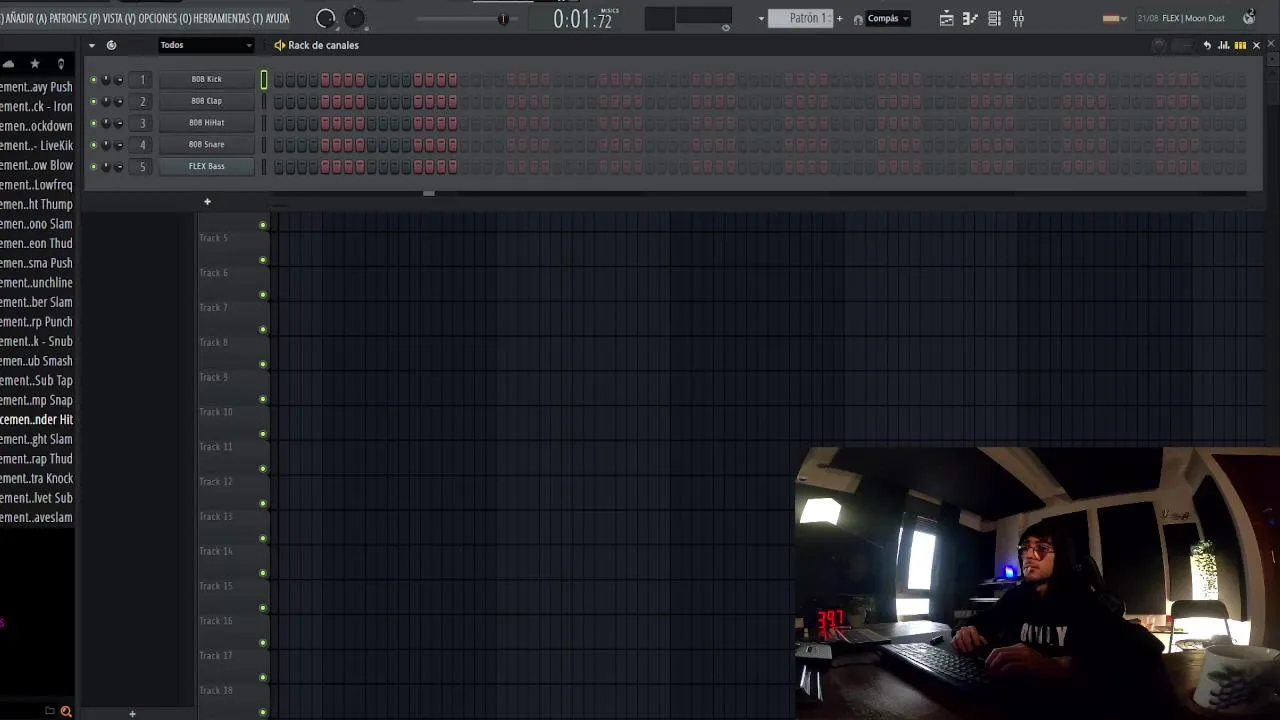Image resolution: width=1280 pixels, height=720 pixels.
Task: Open the PATRONES menu
Action: pyautogui.click(x=74, y=18)
